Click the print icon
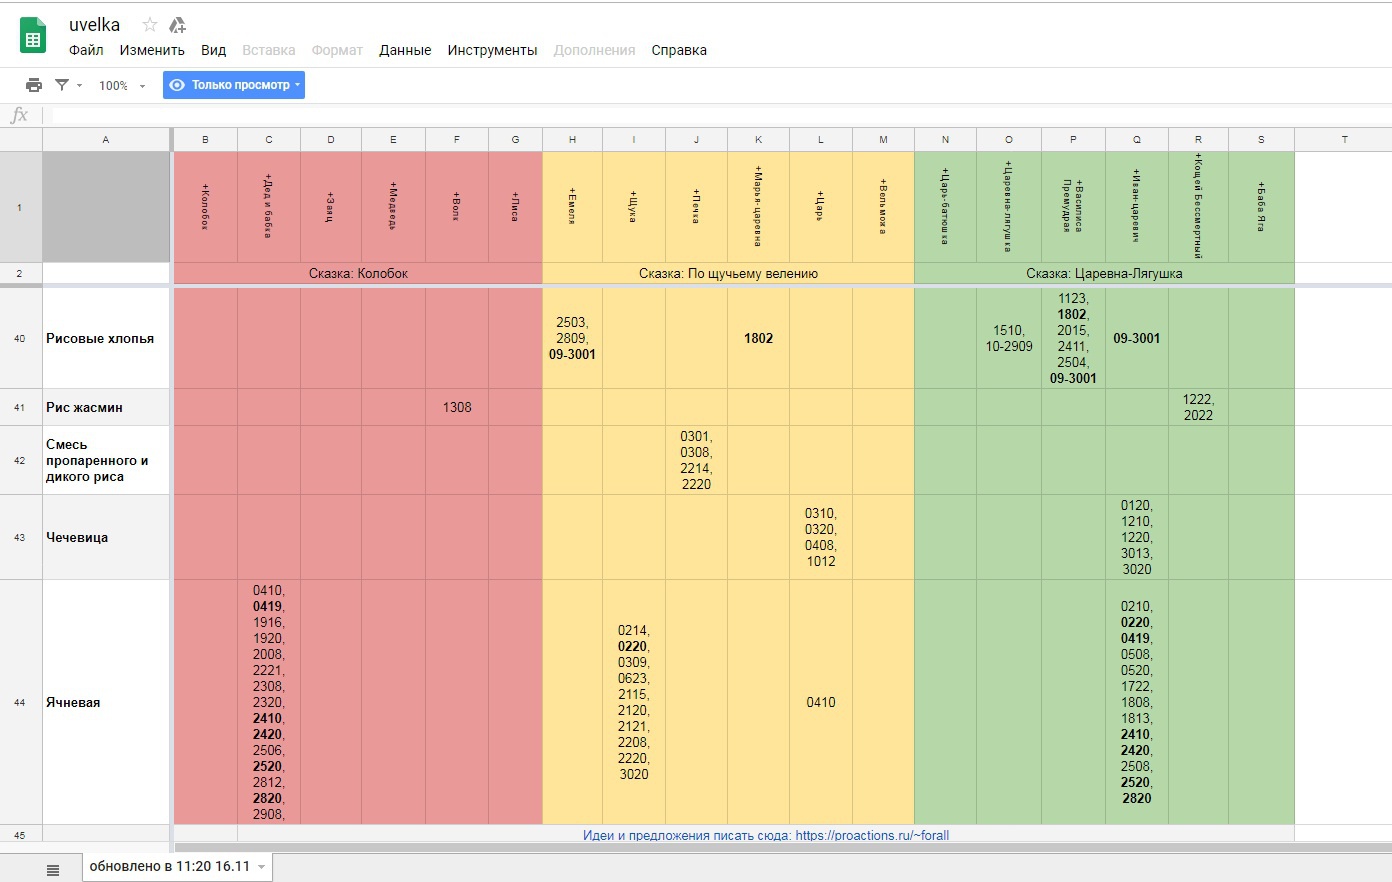Viewport: 1392px width, 882px height. click(x=34, y=85)
